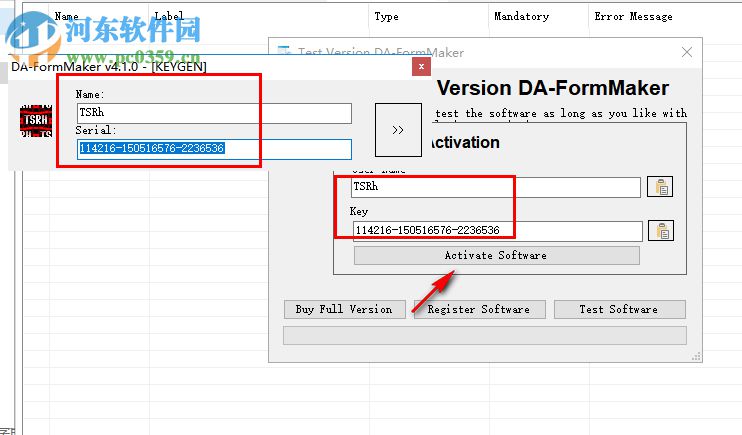Click Register Software button
Screen dimensions: 742x435
tap(479, 310)
